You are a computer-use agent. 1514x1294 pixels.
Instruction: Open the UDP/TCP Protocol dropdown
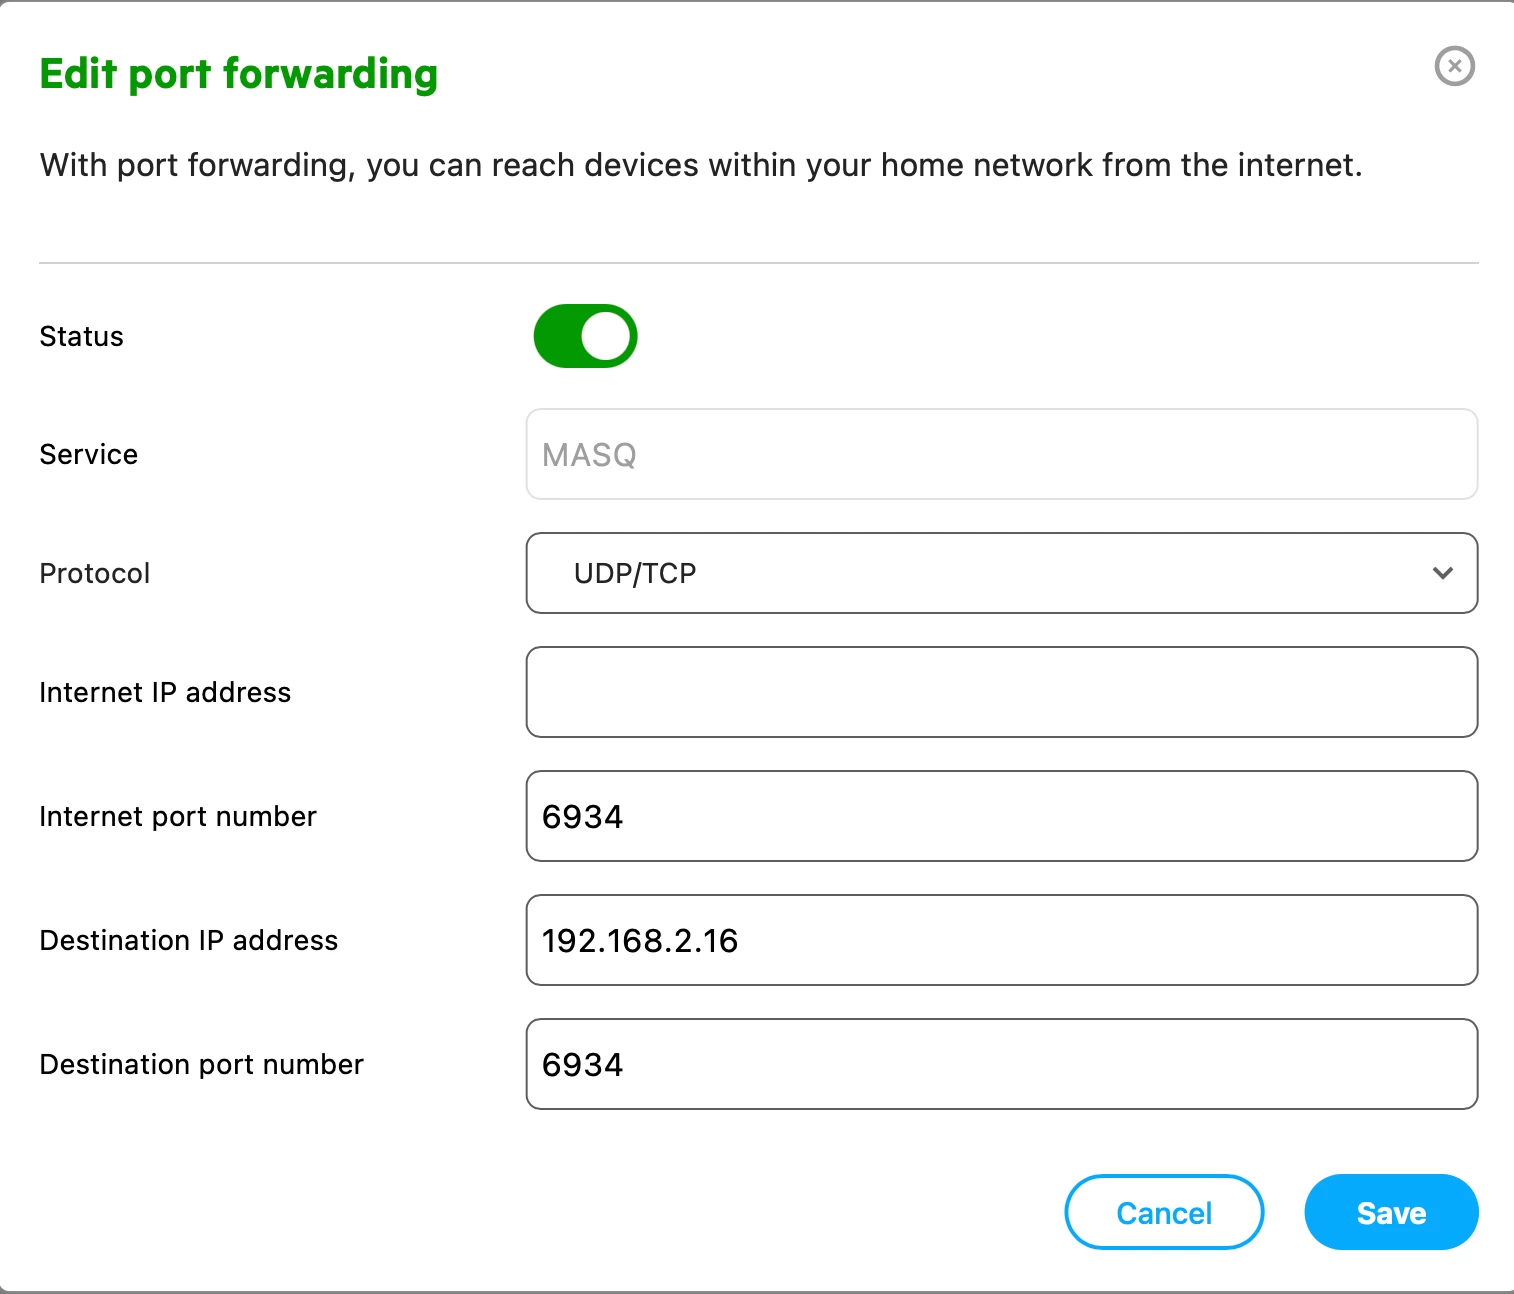pyautogui.click(x=1001, y=573)
